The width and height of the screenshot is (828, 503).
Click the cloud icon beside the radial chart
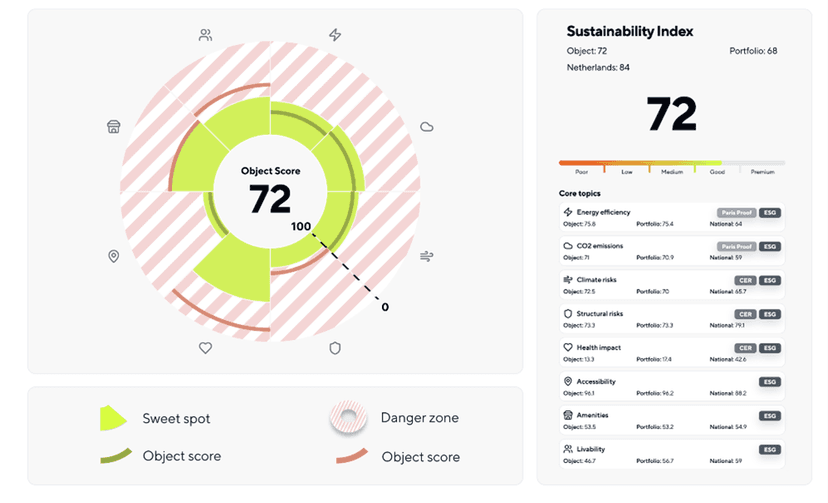(427, 126)
